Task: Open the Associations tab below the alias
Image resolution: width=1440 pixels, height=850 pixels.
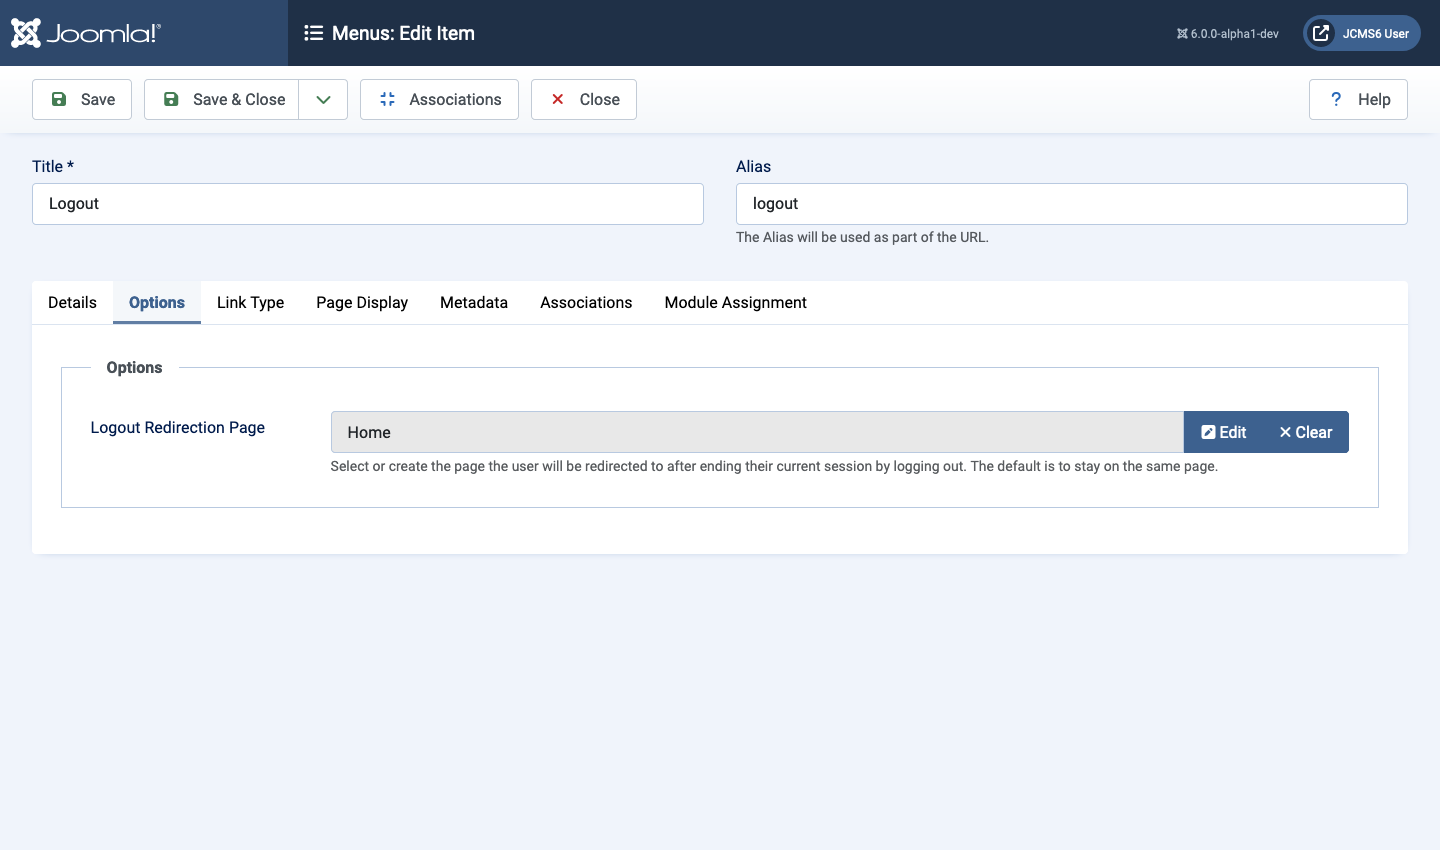Action: point(585,302)
